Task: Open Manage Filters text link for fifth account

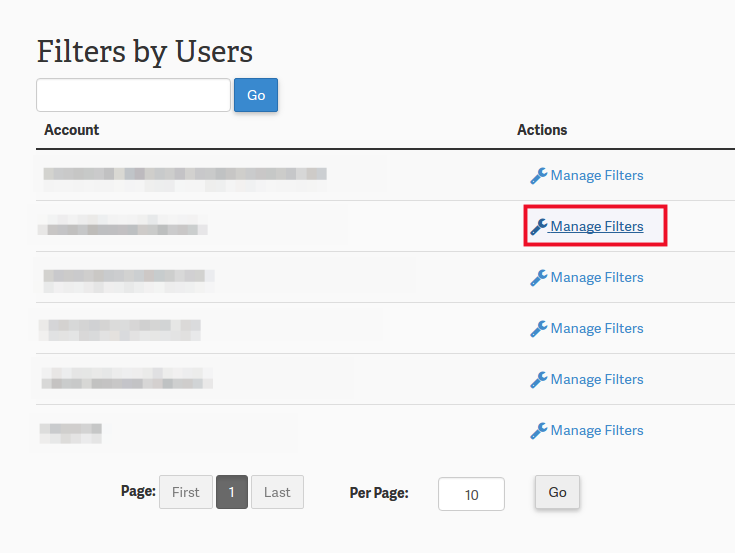Action: click(597, 380)
